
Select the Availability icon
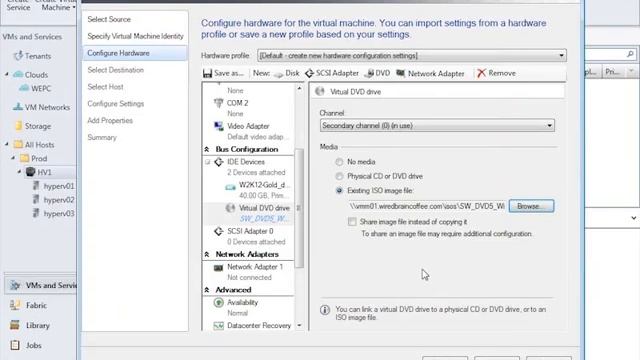pyautogui.click(x=218, y=302)
